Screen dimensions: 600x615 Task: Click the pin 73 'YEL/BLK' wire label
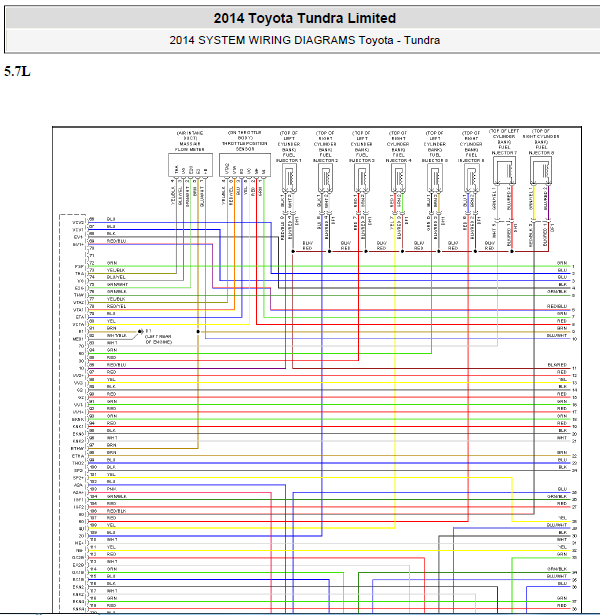pyautogui.click(x=116, y=270)
